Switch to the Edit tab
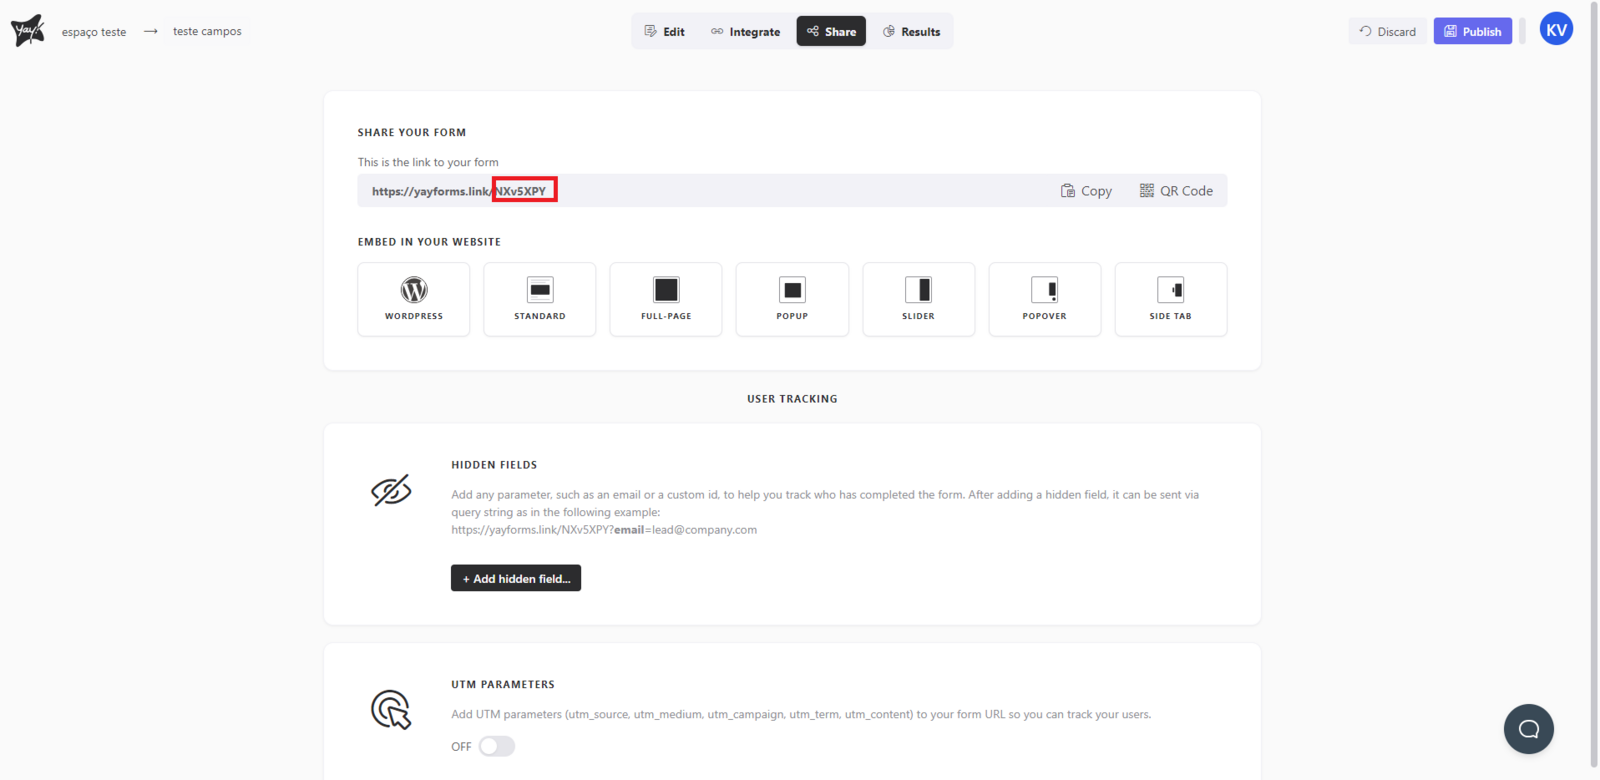 pos(665,32)
